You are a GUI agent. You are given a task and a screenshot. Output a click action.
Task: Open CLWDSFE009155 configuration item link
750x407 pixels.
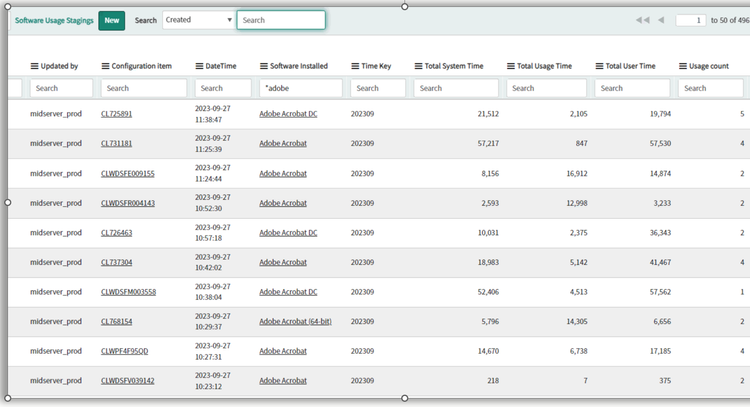coord(128,174)
